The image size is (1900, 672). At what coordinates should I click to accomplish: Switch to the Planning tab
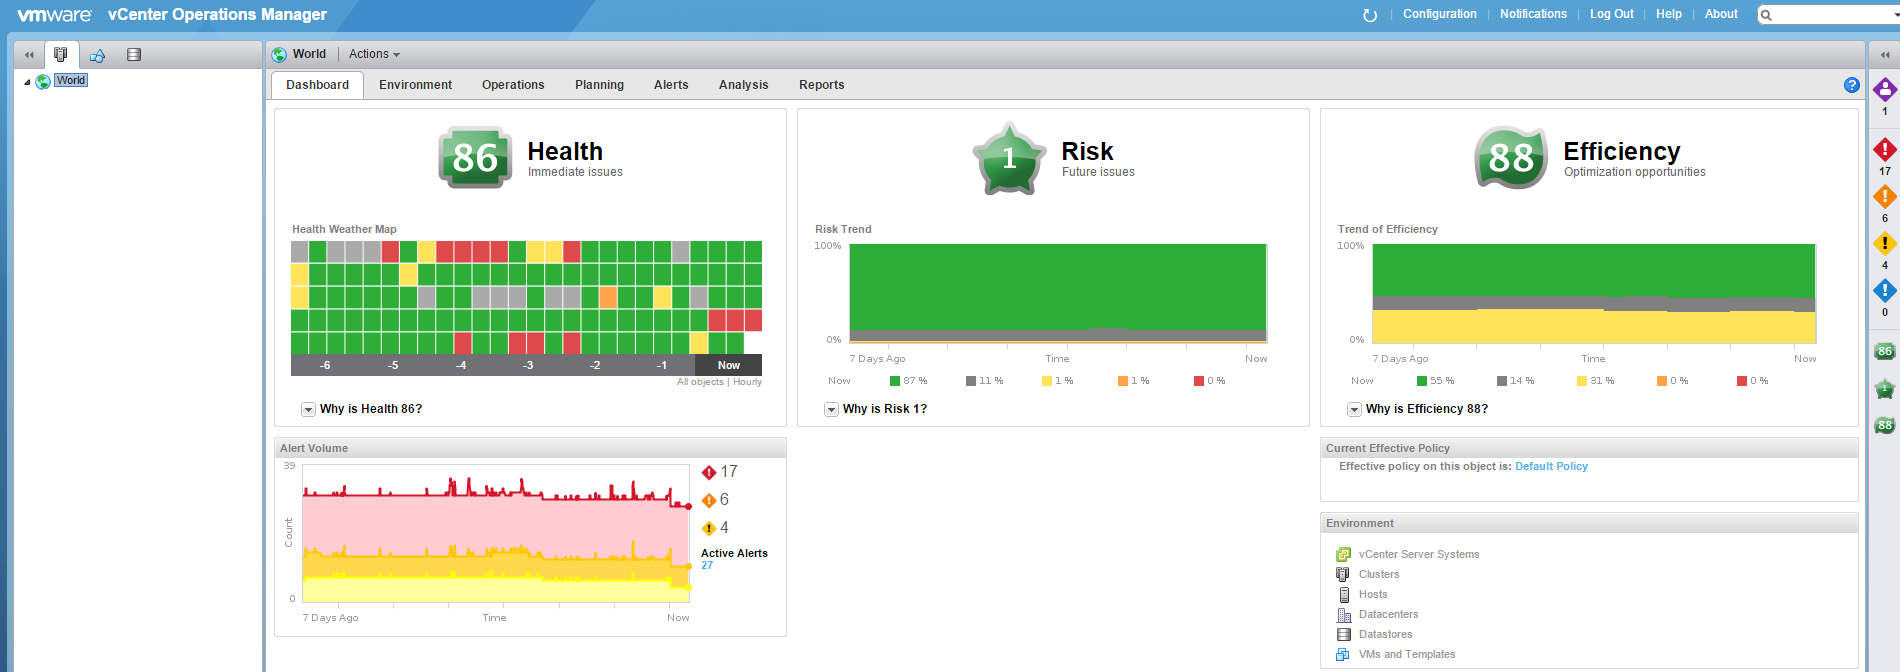[x=599, y=85]
